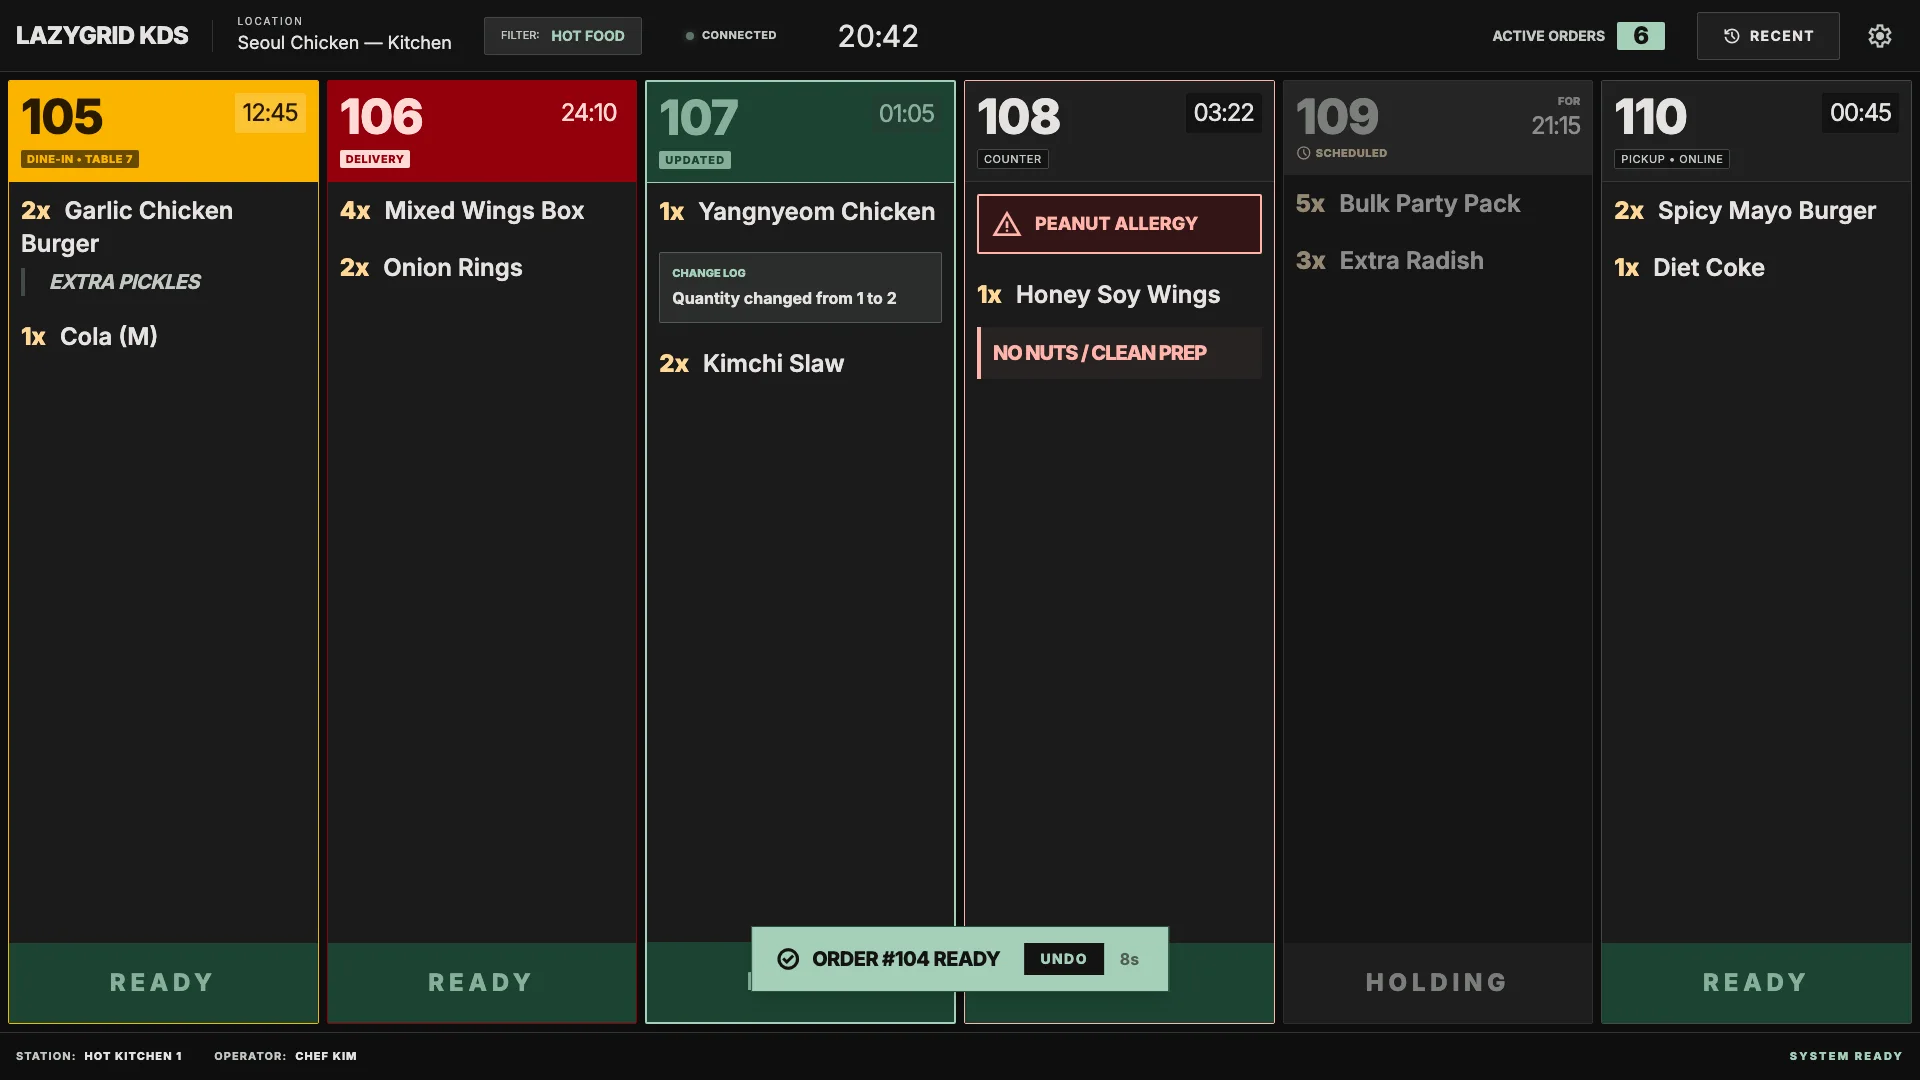Click the 03:22 timer on order 108
This screenshot has height=1080, width=1920.
[1224, 113]
